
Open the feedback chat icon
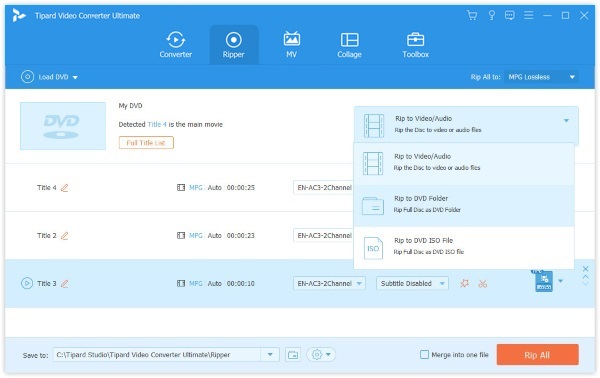[x=510, y=15]
